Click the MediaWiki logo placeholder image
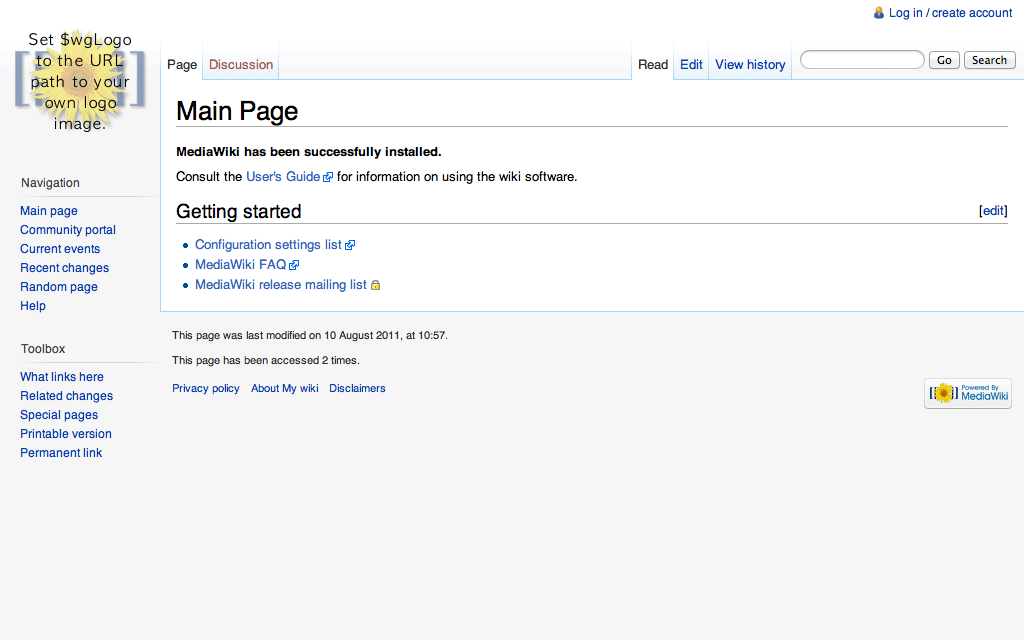 coord(80,81)
